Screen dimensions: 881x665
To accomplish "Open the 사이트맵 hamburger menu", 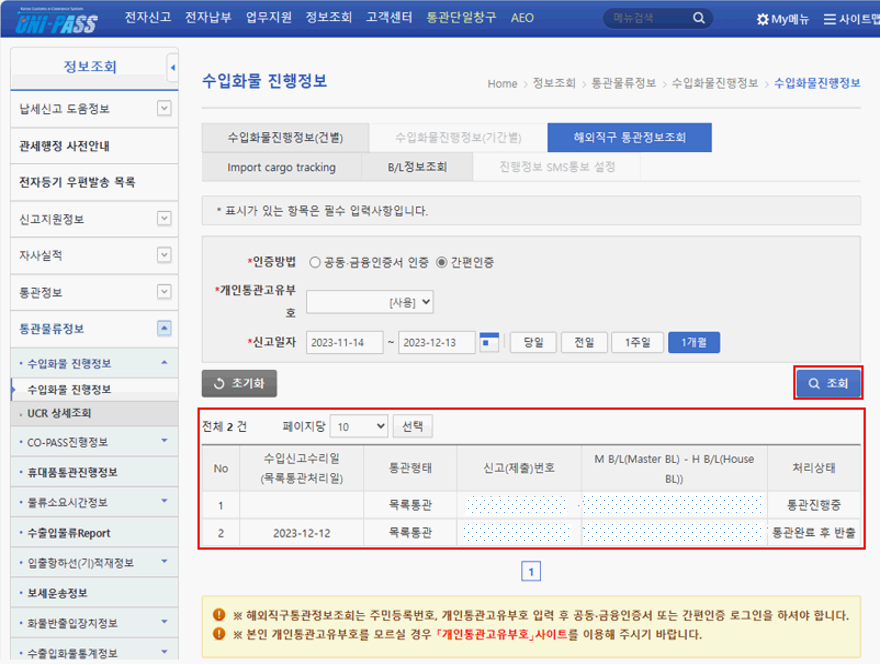I will coord(829,19).
